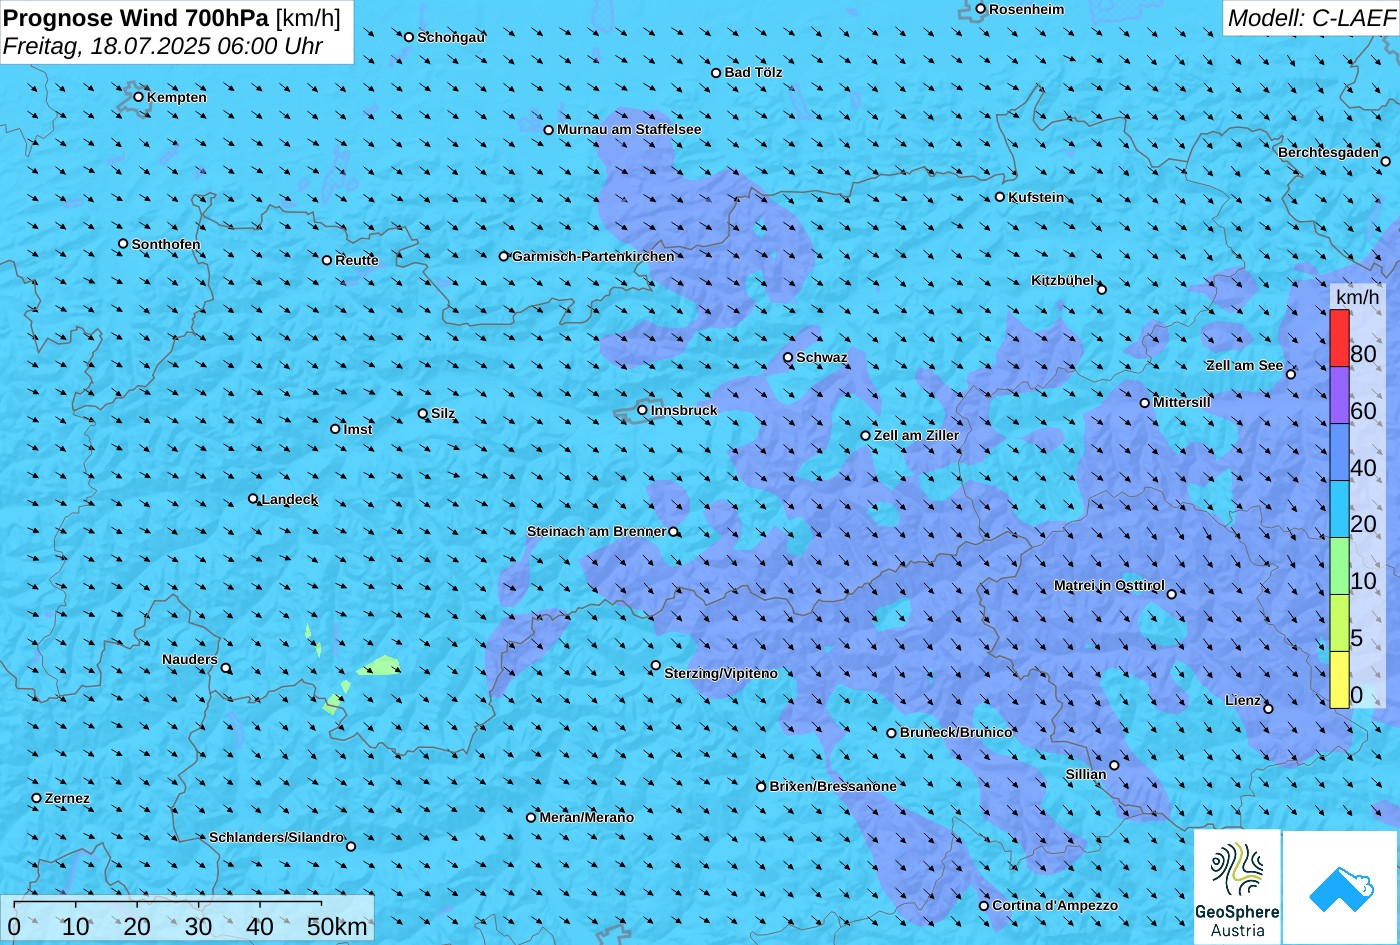Click the Rosenheim city marker
This screenshot has width=1400, height=945.
pos(981,9)
